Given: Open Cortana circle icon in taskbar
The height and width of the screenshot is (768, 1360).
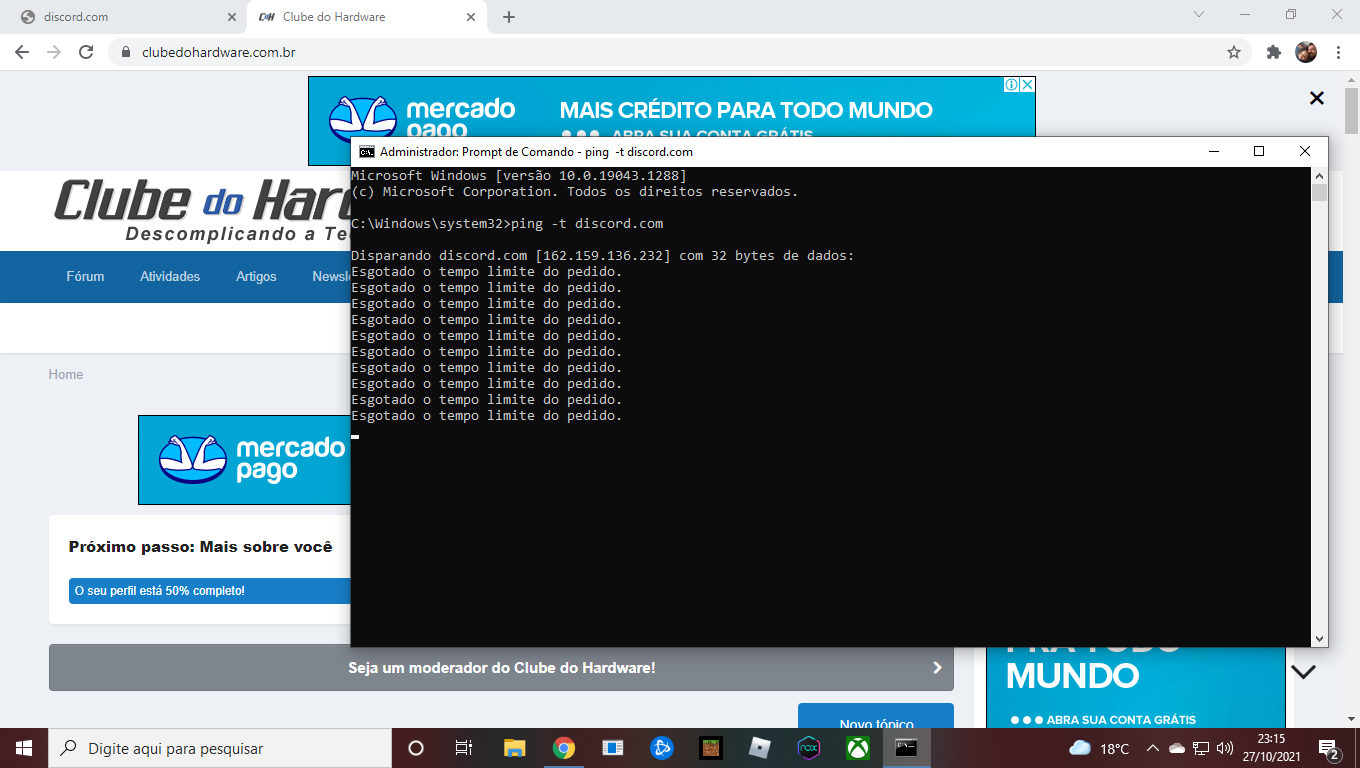Looking at the screenshot, I should [x=416, y=748].
